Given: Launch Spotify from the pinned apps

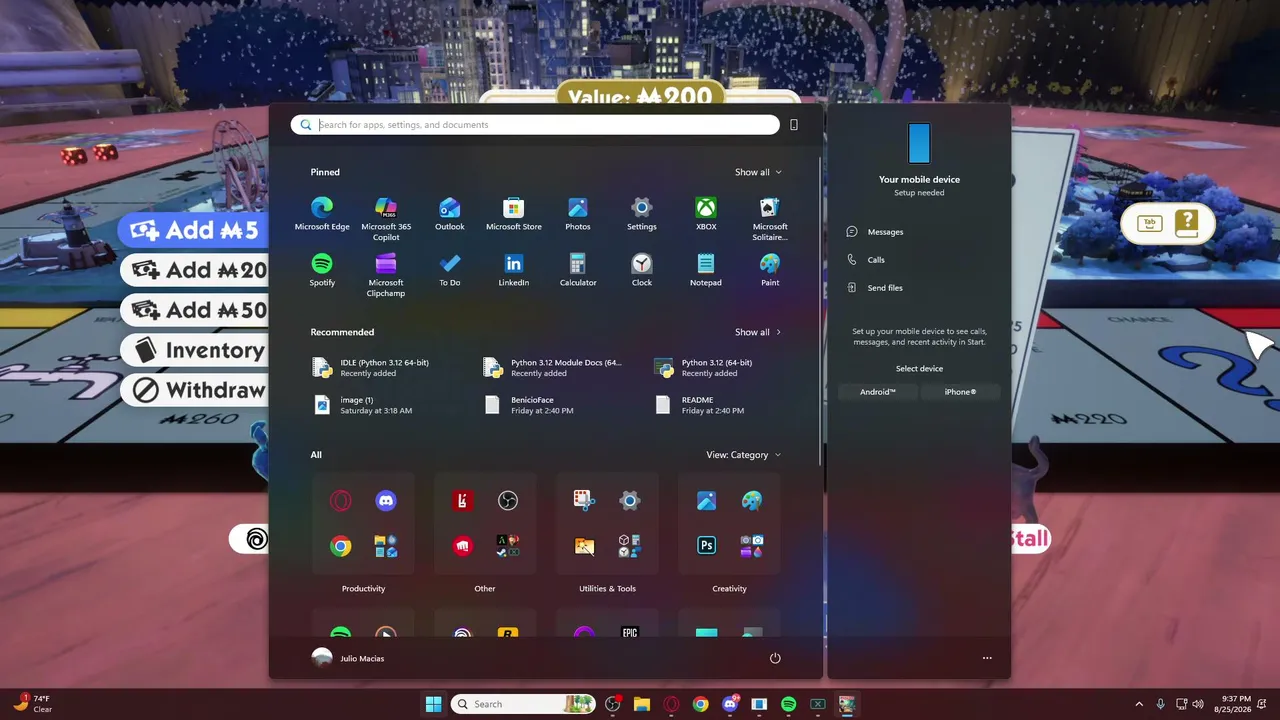Looking at the screenshot, I should click(x=322, y=269).
